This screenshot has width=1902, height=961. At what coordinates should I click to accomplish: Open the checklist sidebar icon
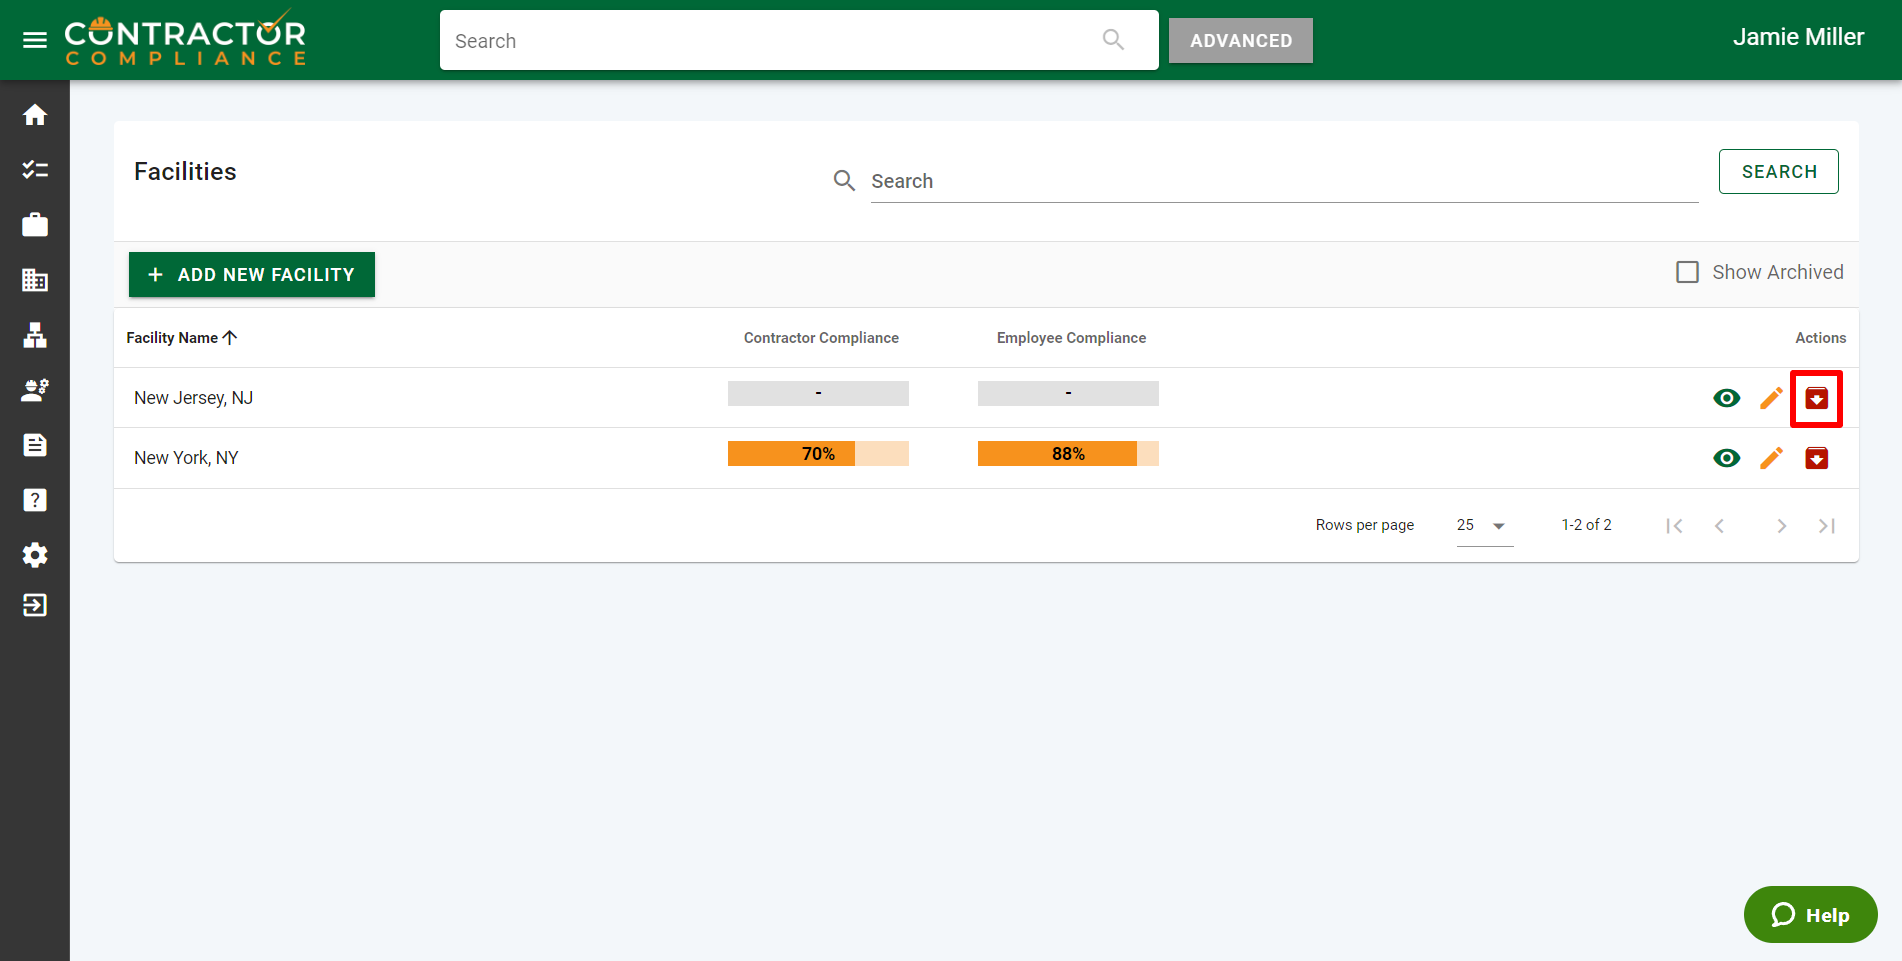click(35, 170)
